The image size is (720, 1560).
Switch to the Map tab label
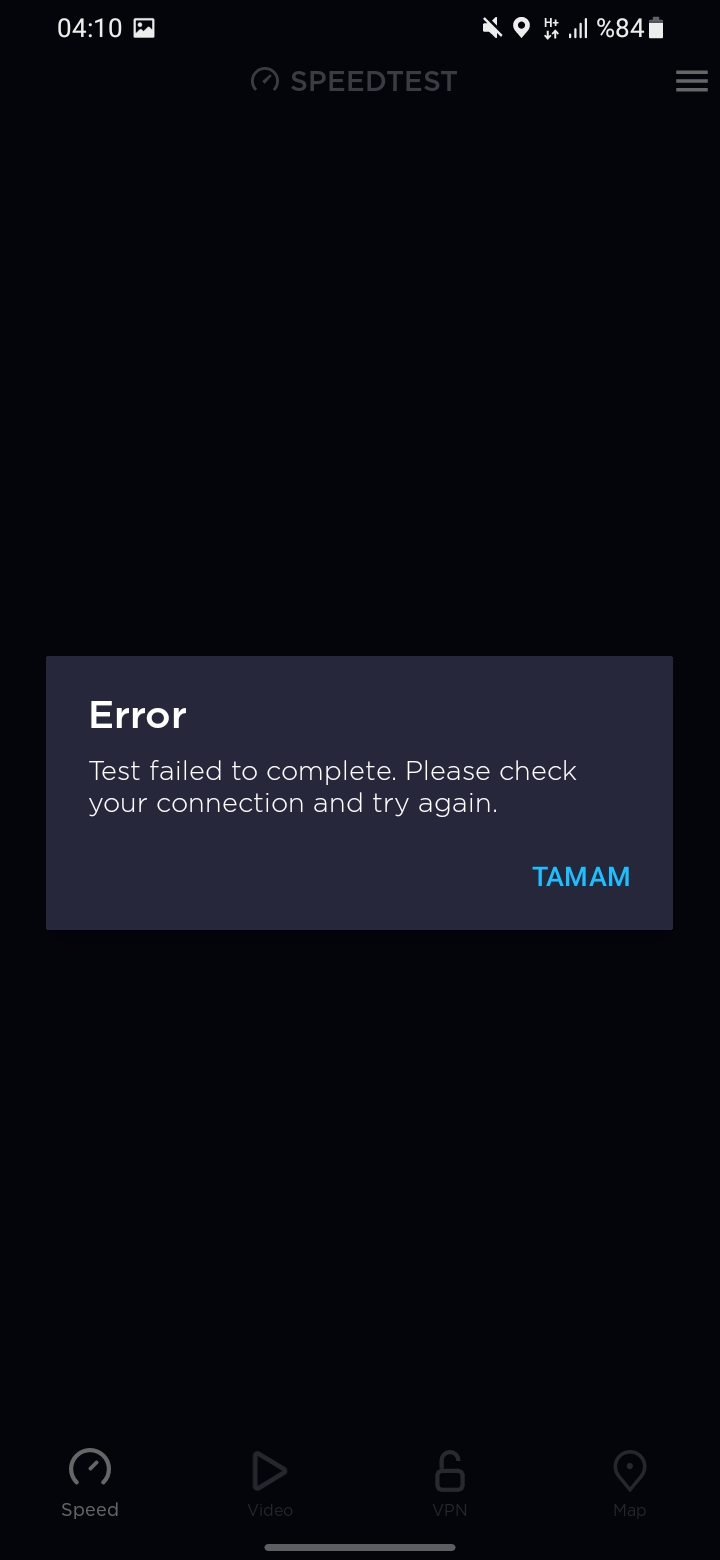[629, 1510]
